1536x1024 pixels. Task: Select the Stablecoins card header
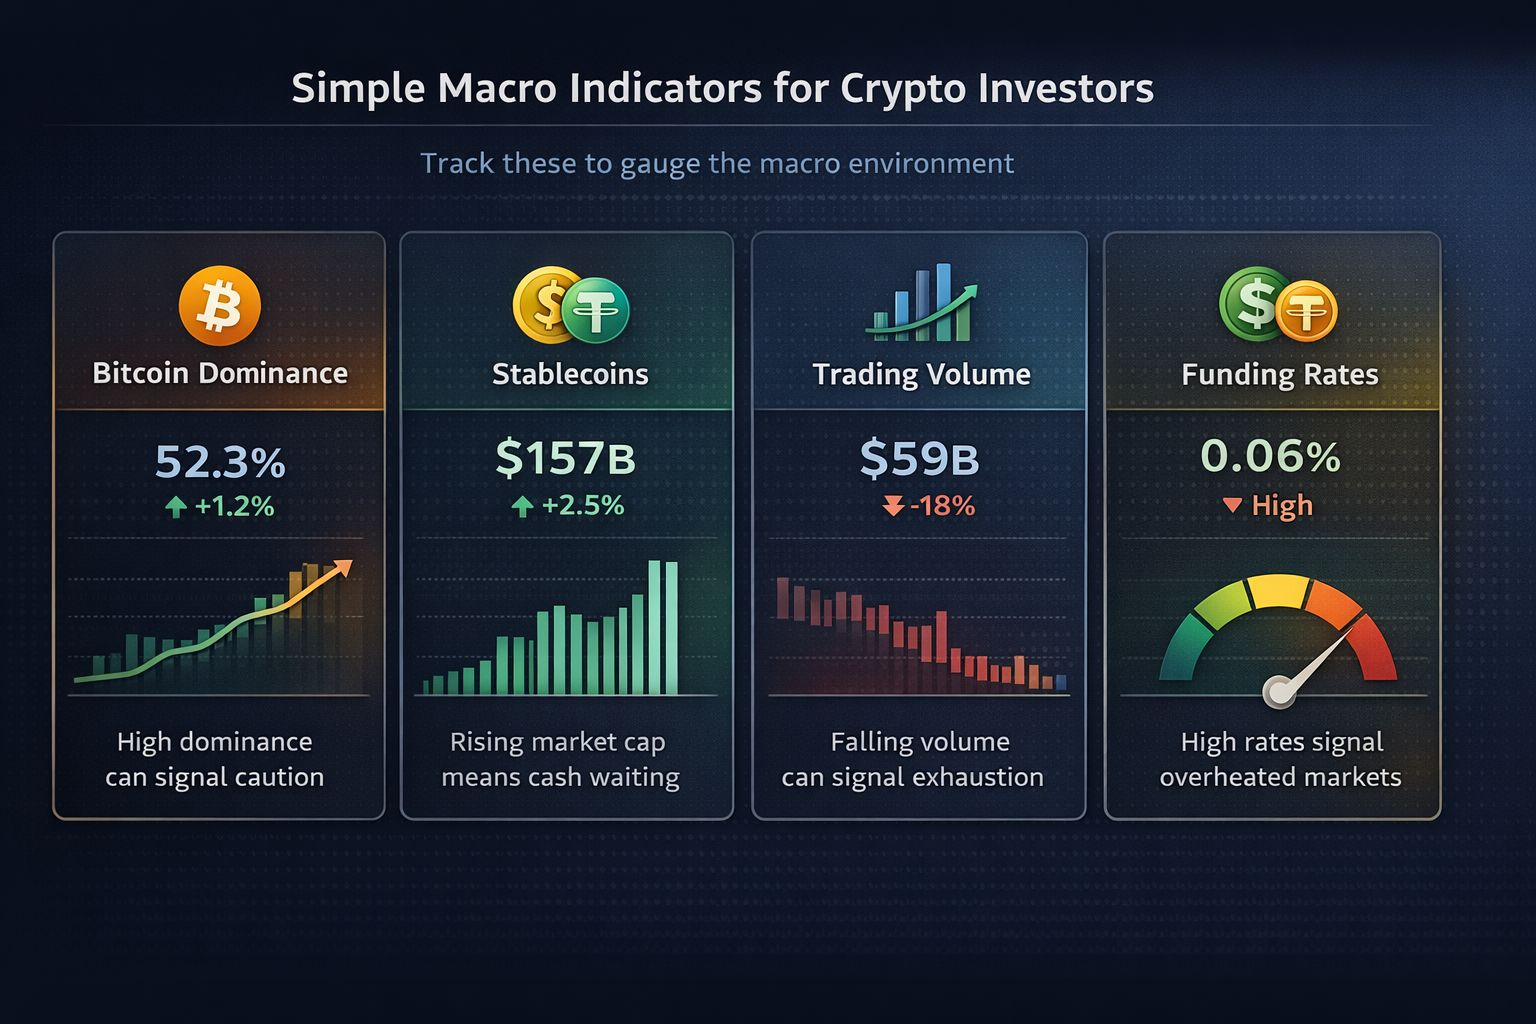(570, 374)
